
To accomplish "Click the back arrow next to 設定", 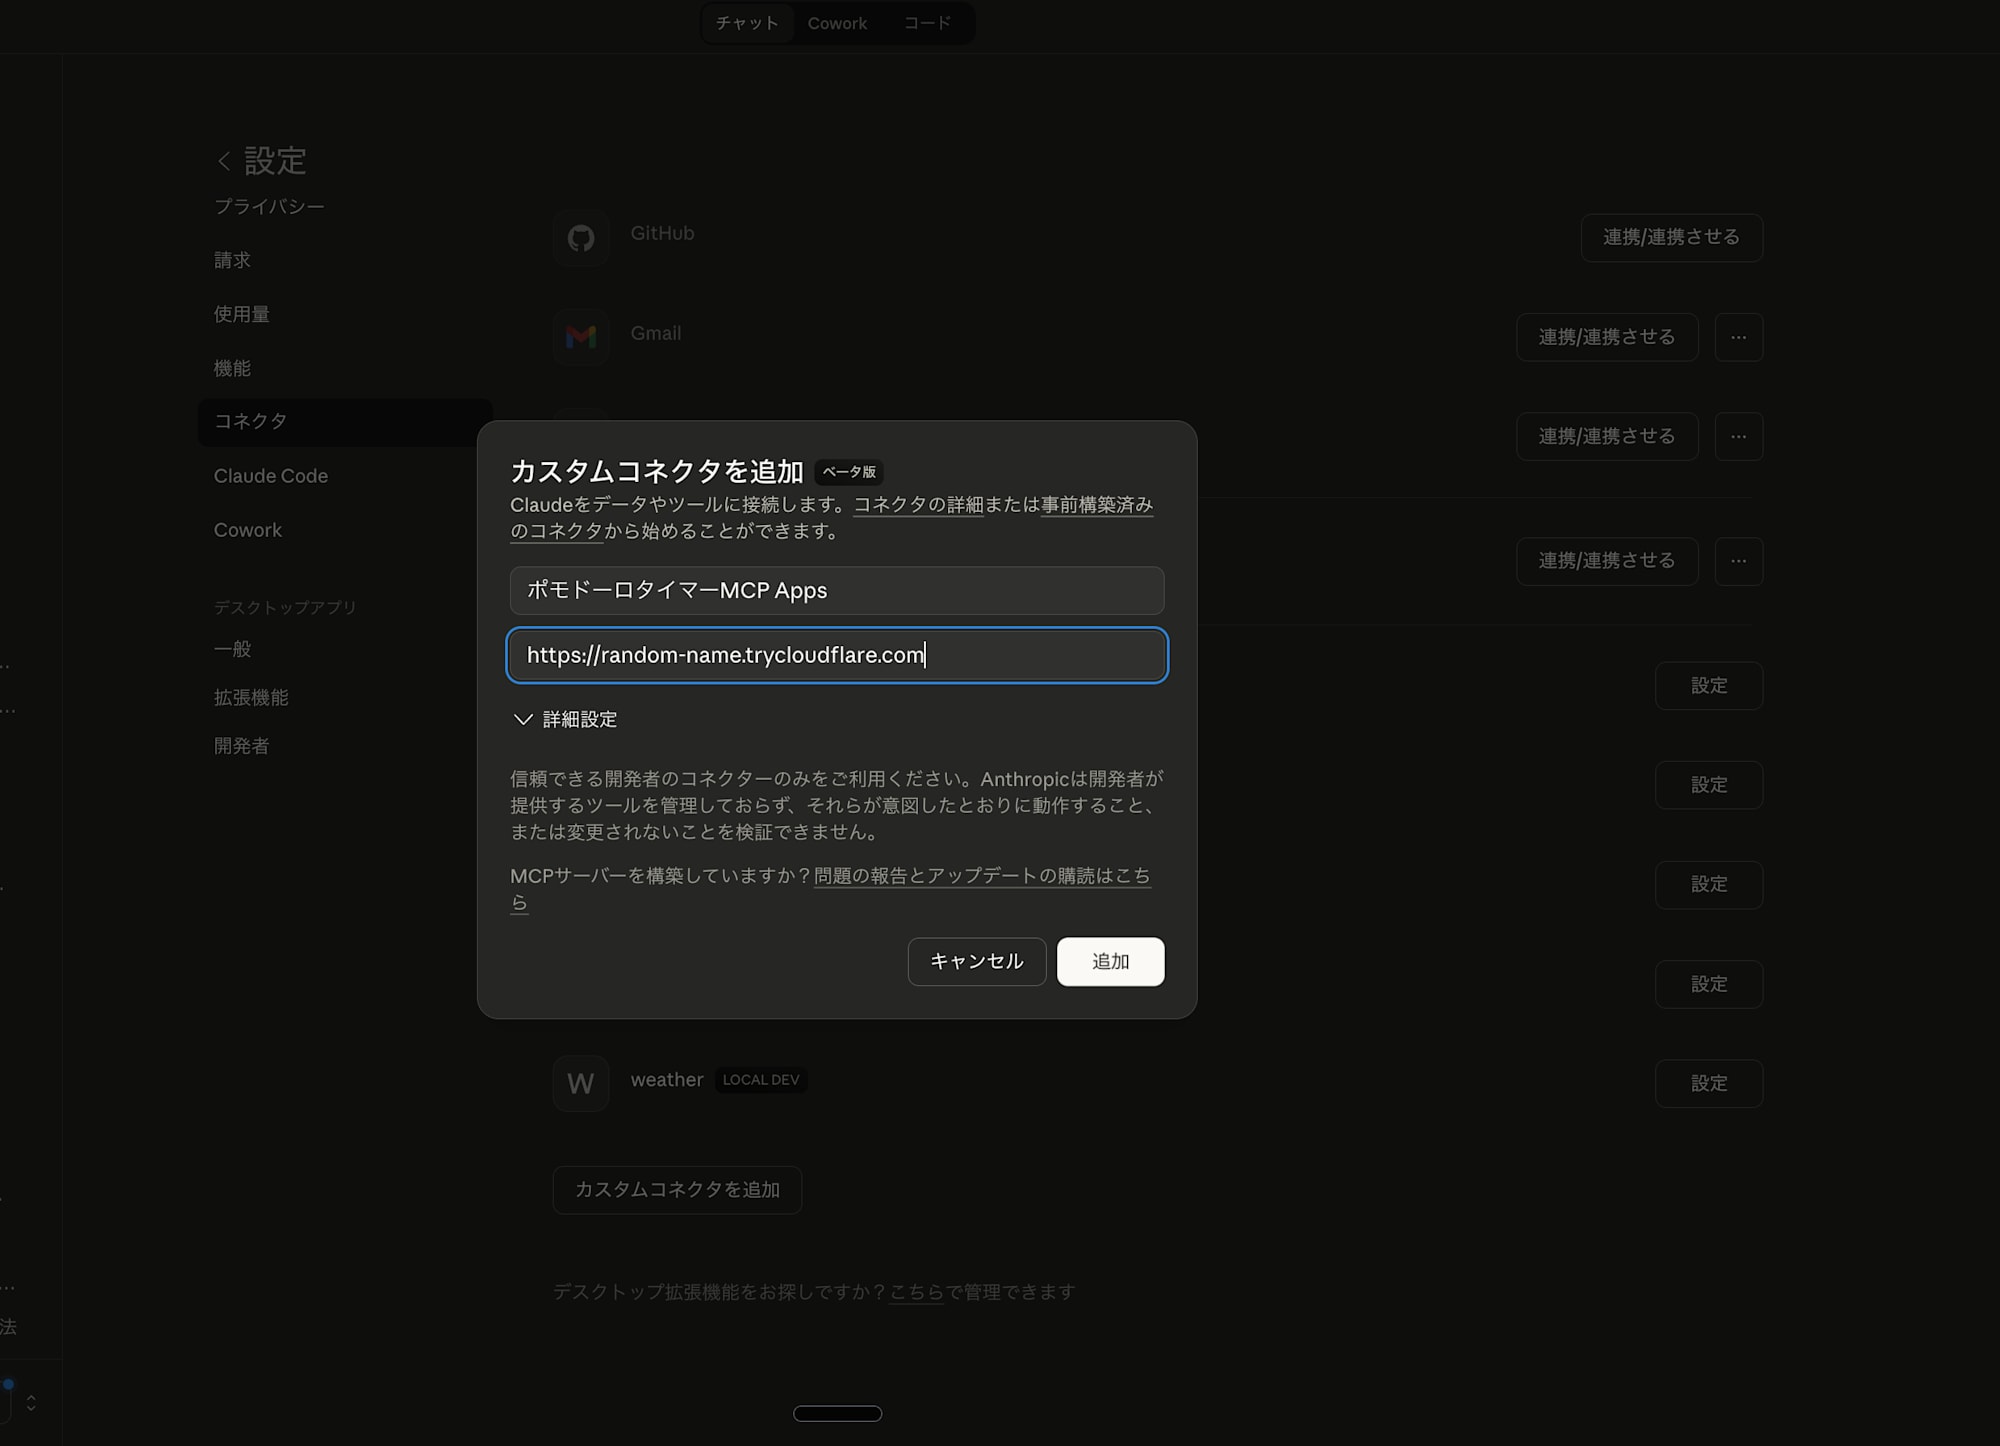I will tap(222, 161).
